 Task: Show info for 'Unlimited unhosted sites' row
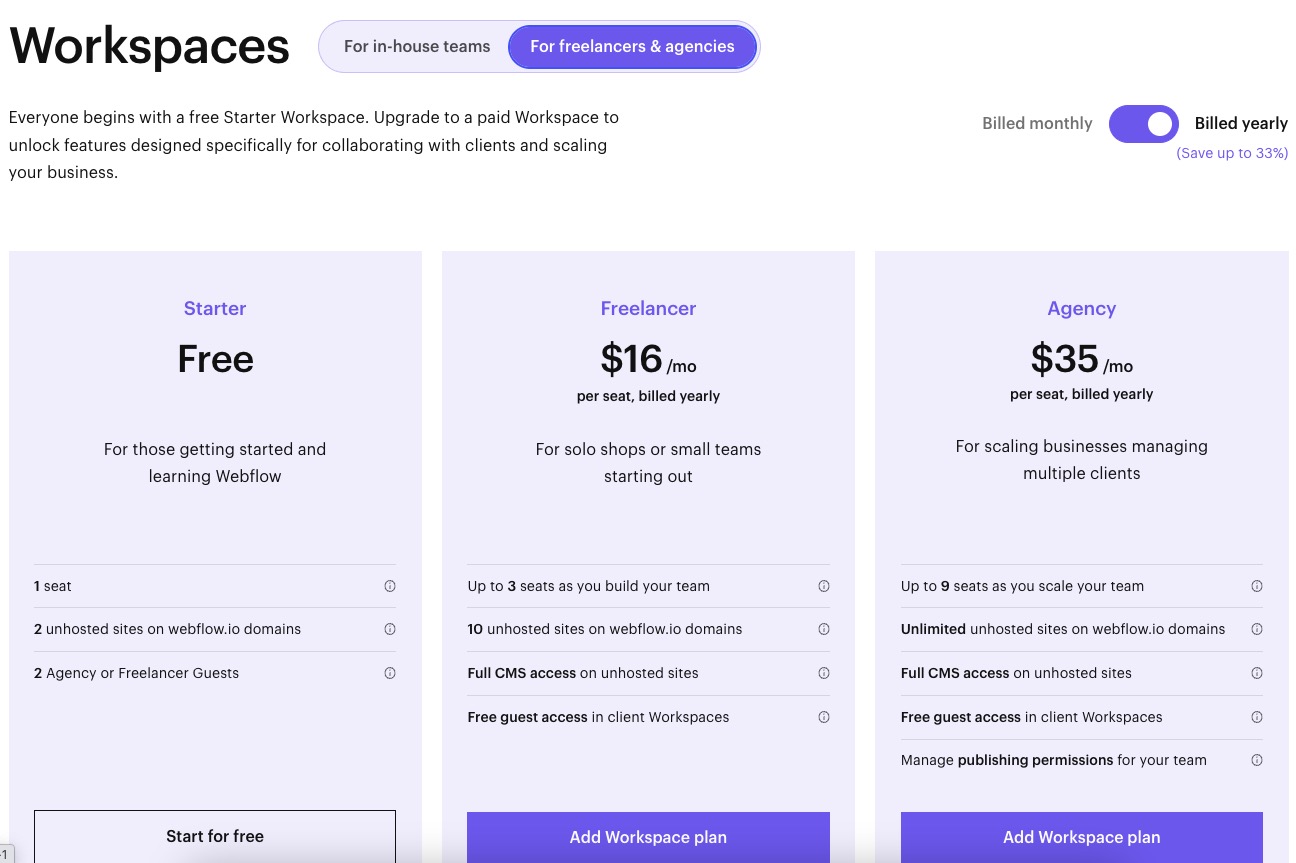1256,629
